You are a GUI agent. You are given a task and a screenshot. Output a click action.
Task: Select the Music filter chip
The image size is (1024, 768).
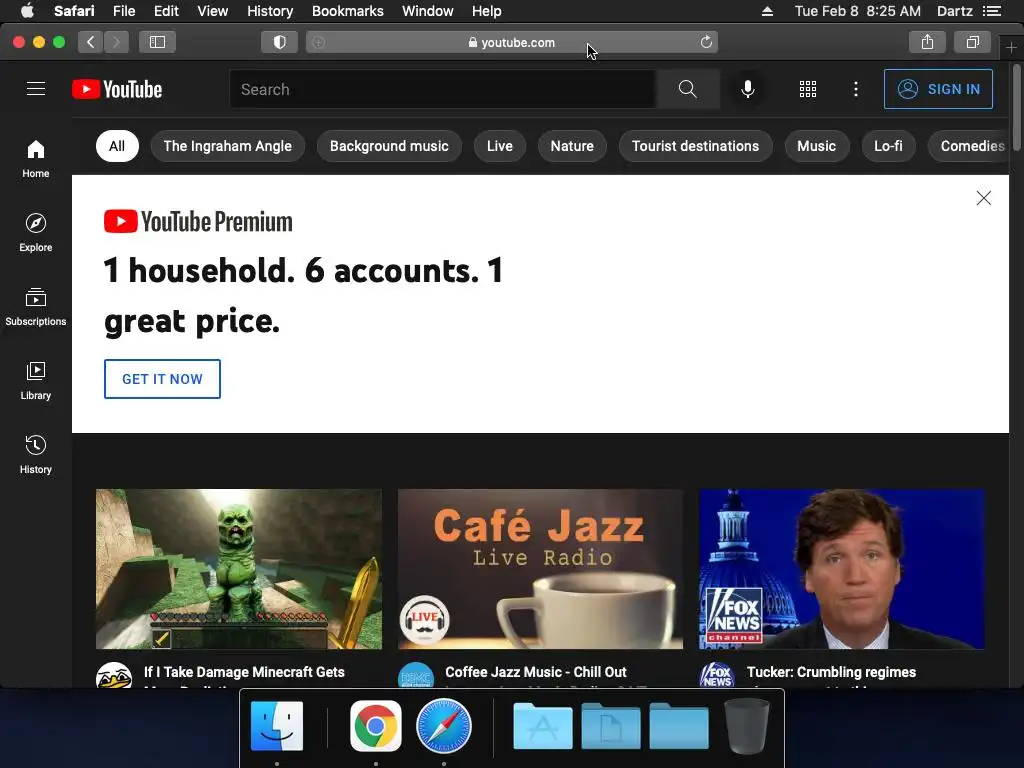816,146
